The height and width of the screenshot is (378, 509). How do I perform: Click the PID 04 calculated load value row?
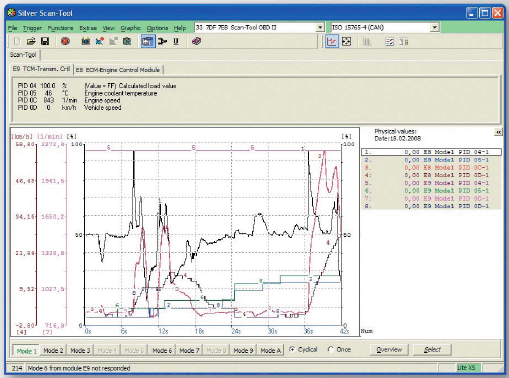click(x=97, y=86)
